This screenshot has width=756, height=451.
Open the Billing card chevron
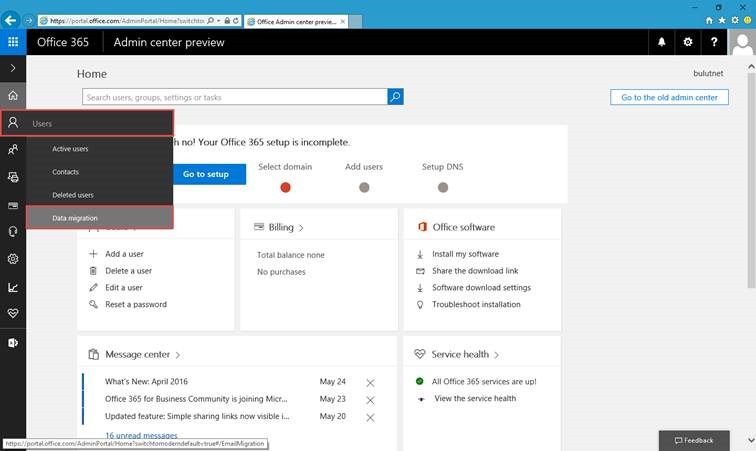(x=301, y=228)
